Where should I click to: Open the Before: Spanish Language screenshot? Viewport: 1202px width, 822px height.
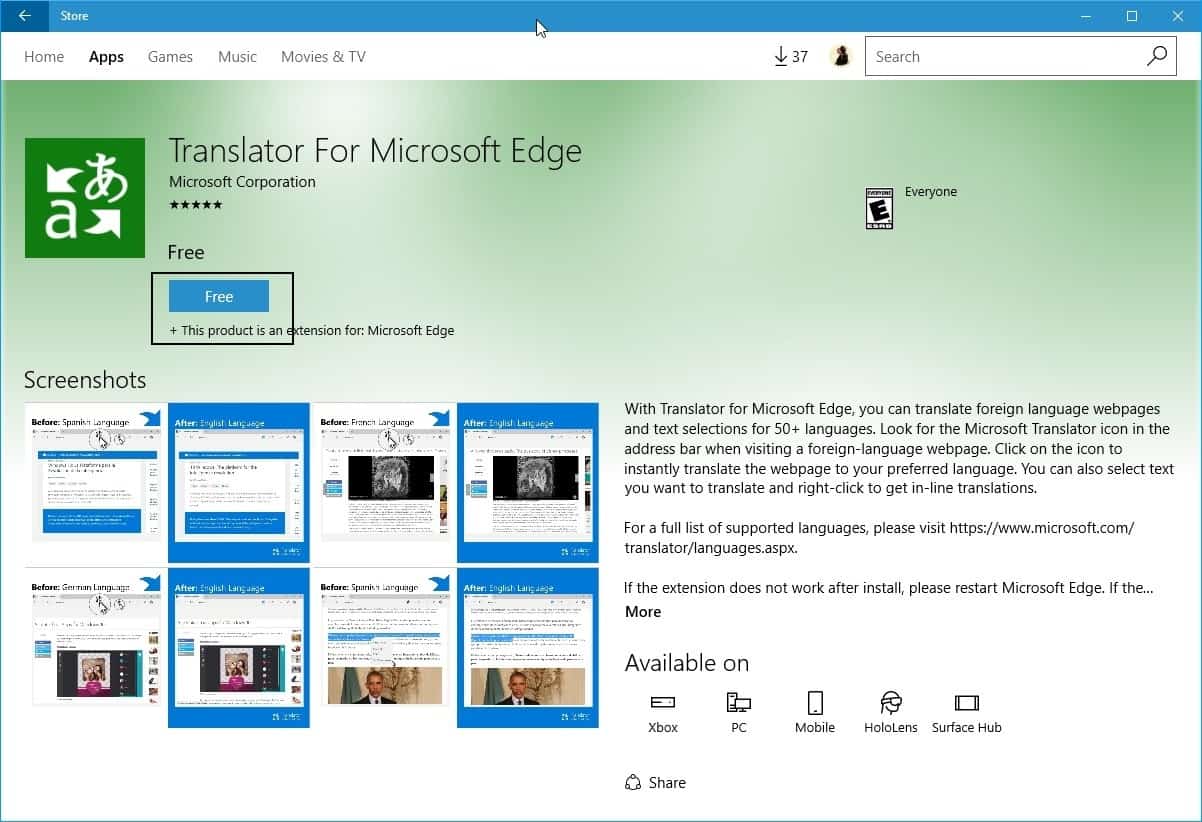[95, 481]
